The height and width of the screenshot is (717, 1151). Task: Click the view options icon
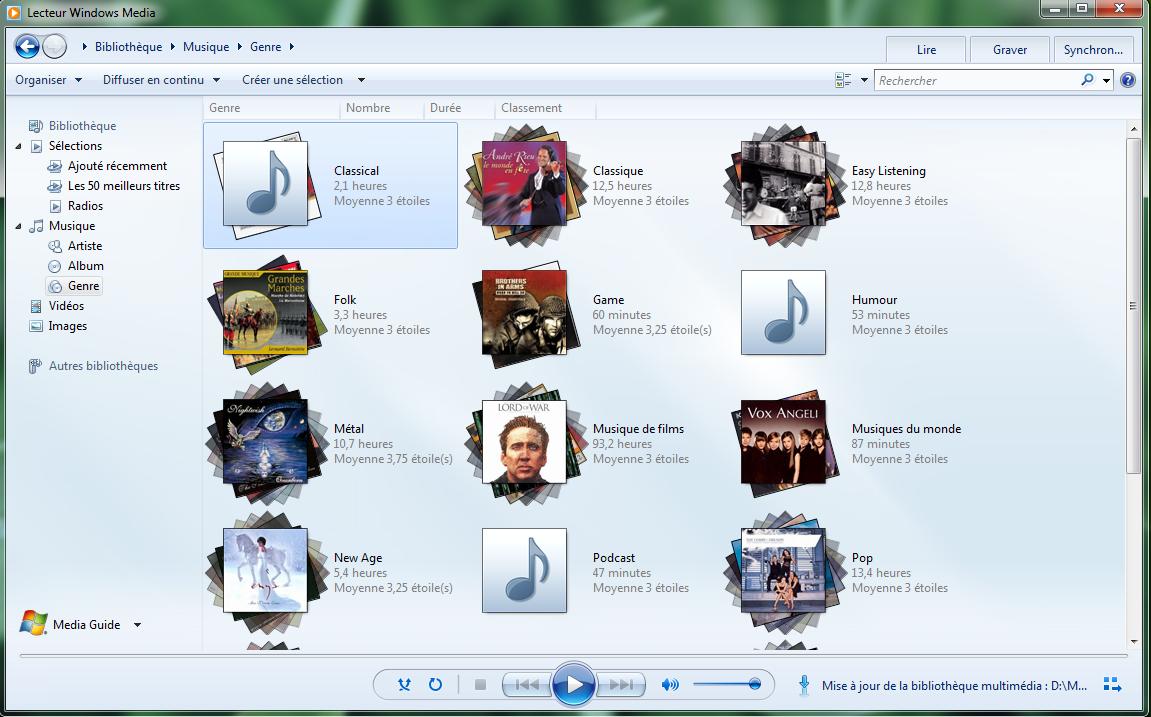(x=843, y=81)
